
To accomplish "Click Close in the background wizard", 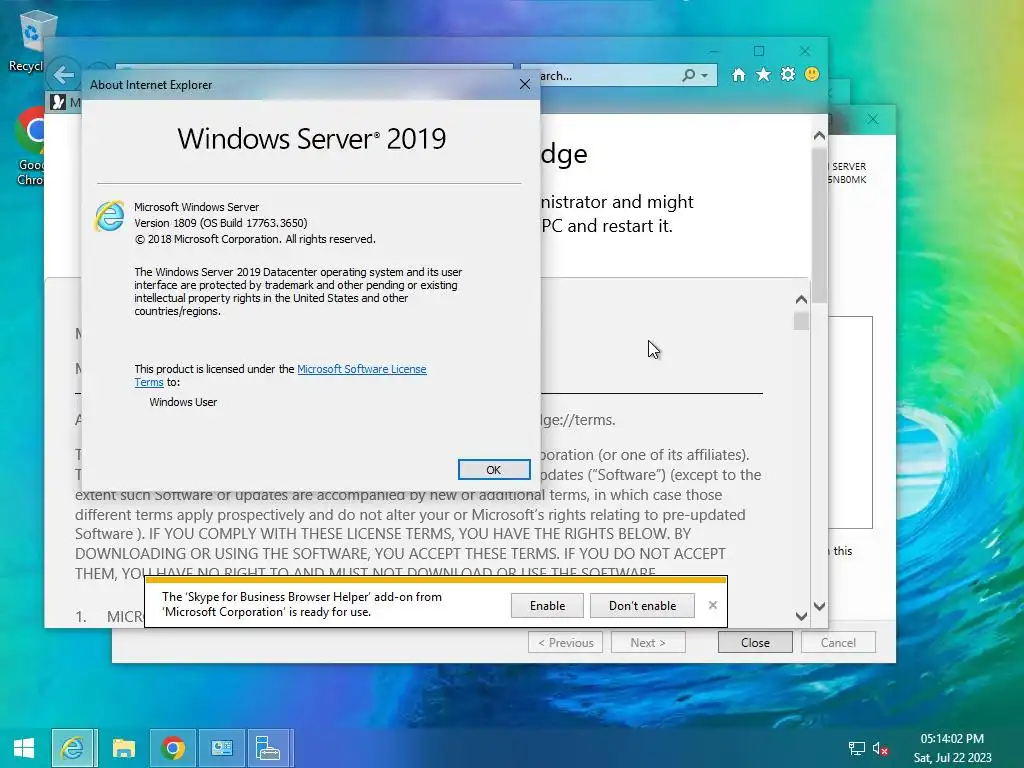I will click(x=755, y=643).
